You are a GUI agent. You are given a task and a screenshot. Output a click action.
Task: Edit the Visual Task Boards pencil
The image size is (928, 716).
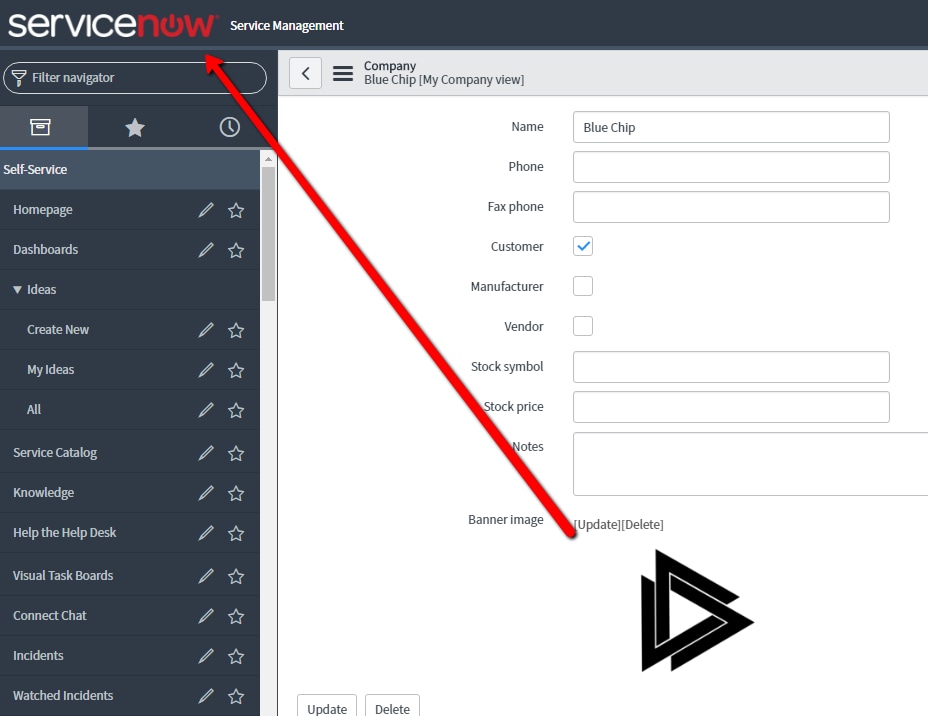coord(205,576)
